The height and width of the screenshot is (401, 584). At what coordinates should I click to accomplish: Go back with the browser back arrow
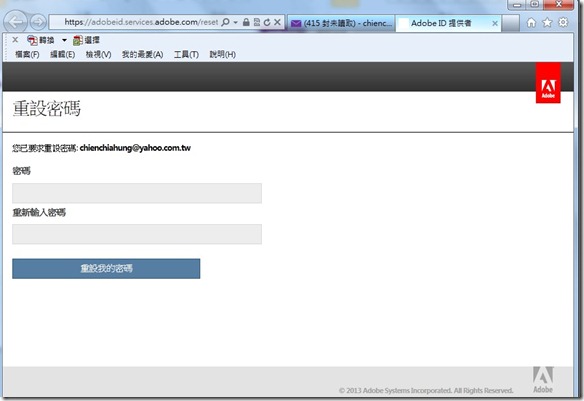16,22
